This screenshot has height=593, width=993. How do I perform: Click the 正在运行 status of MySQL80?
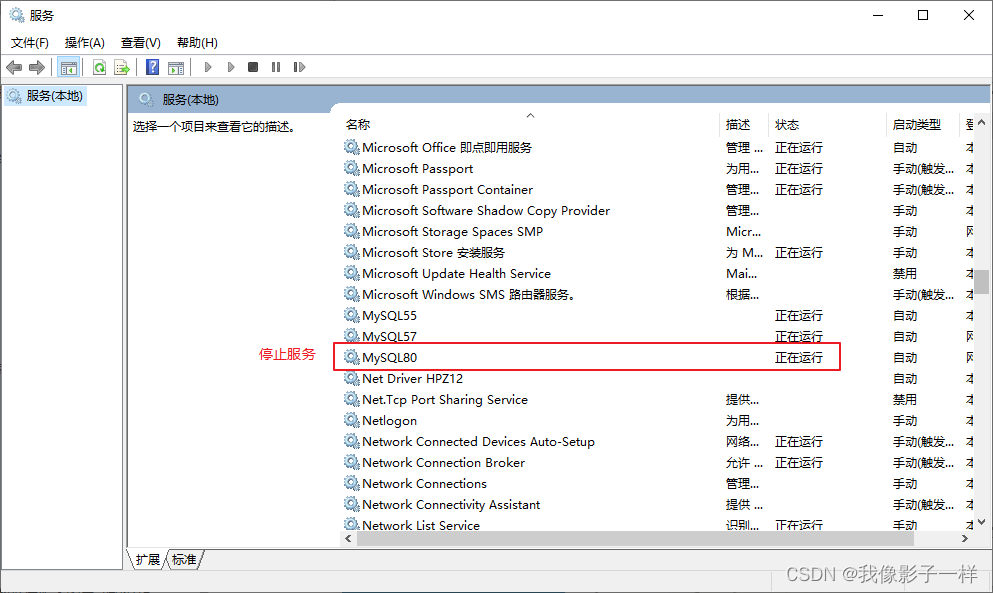pos(799,358)
